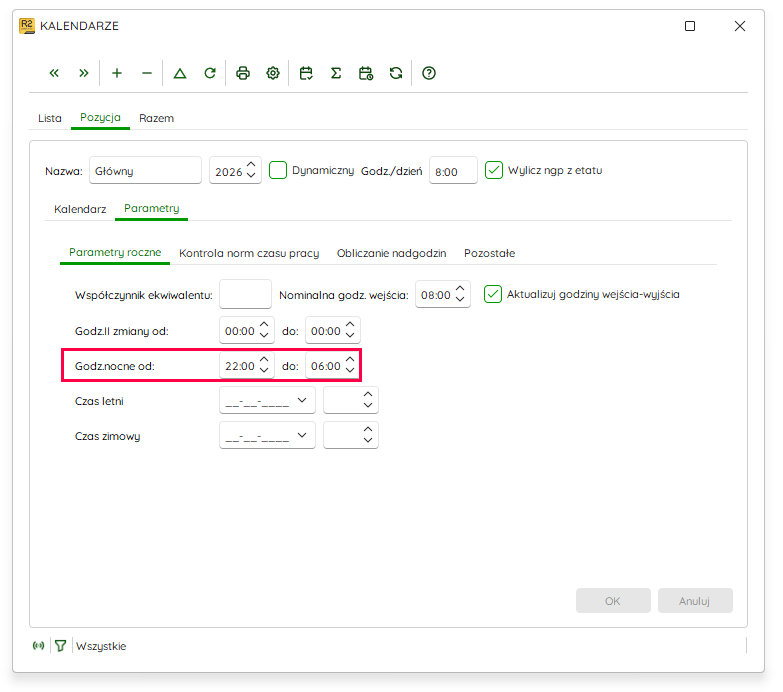
Task: Click the Współczynnik ekwiwalentu input field
Action: pyautogui.click(x=245, y=294)
